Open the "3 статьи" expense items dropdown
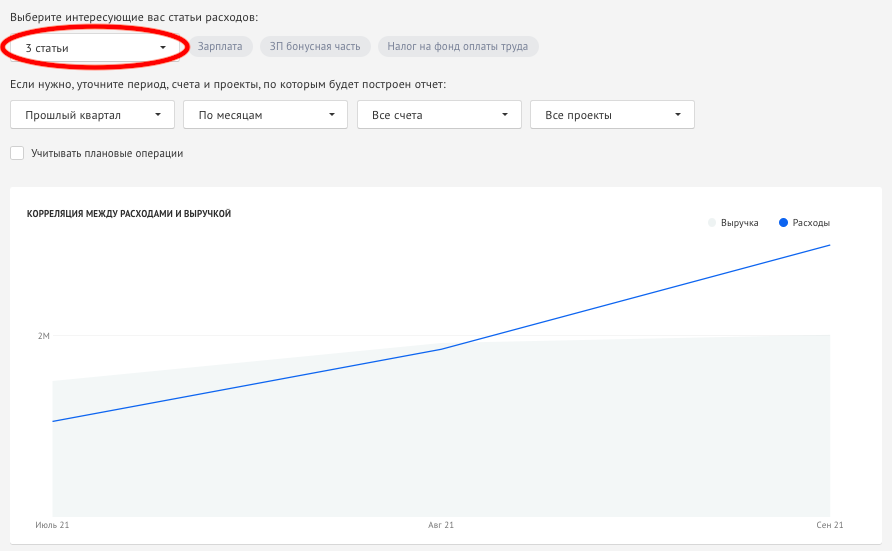The image size is (892, 551). (92, 47)
